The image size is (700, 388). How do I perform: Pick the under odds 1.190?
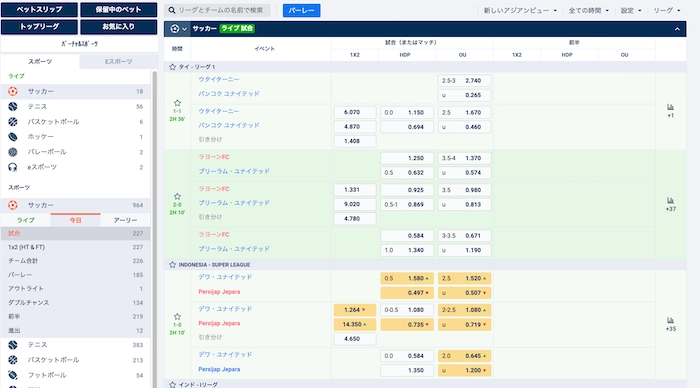point(464,250)
